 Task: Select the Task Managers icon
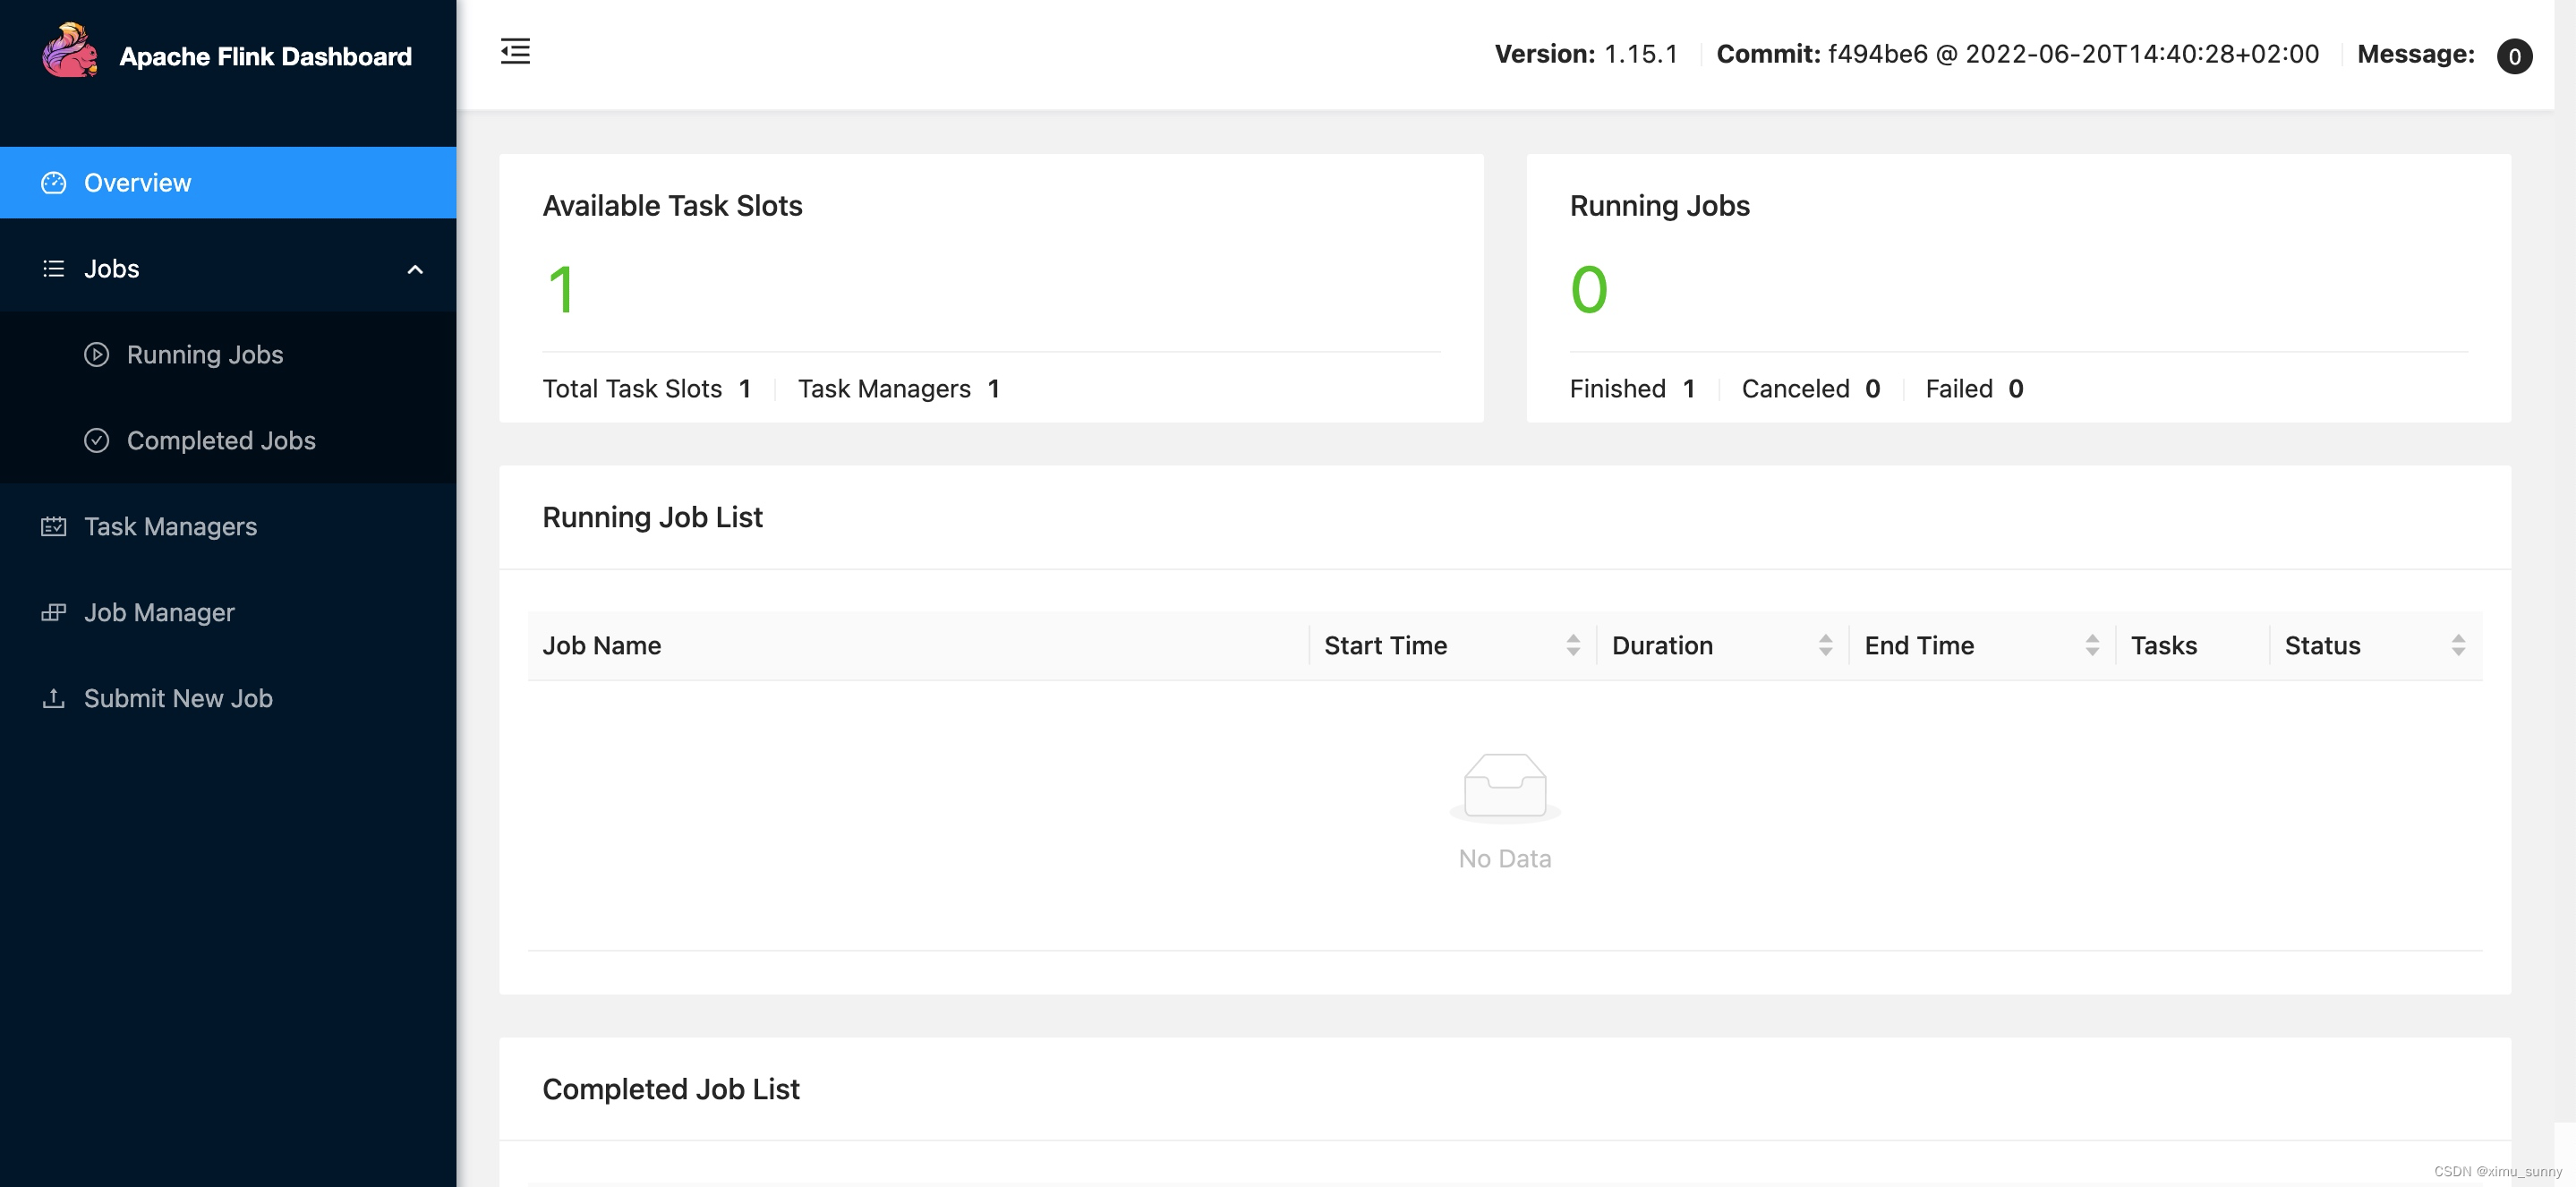(53, 525)
